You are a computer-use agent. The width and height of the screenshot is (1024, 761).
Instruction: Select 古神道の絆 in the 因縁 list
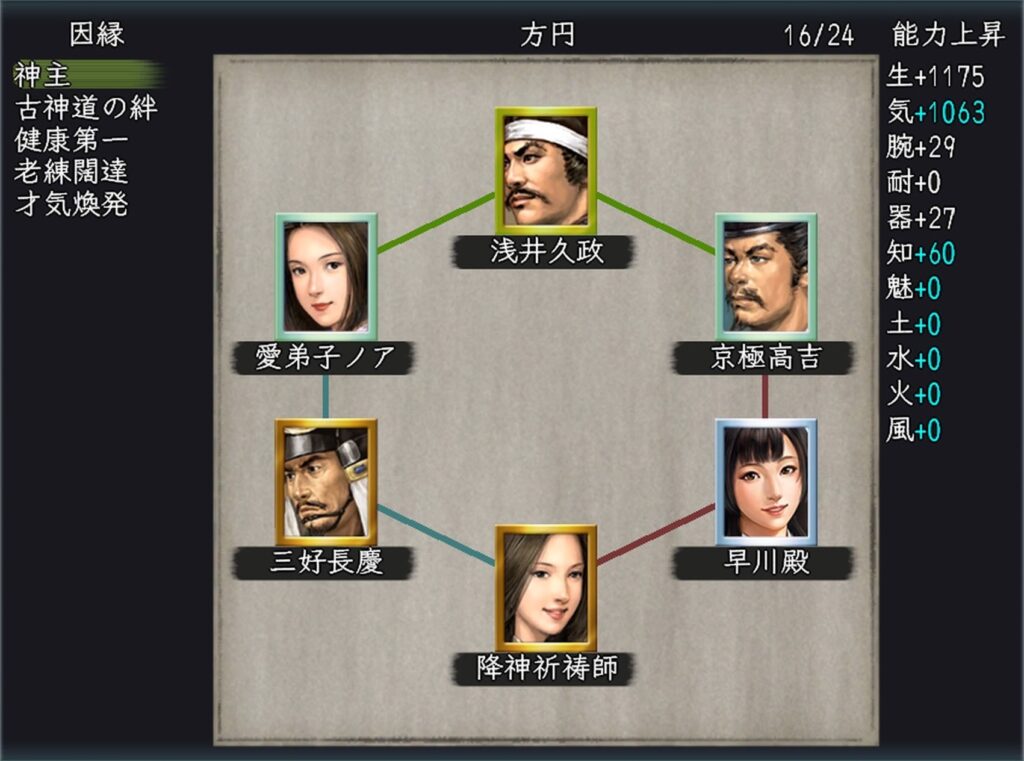click(86, 108)
